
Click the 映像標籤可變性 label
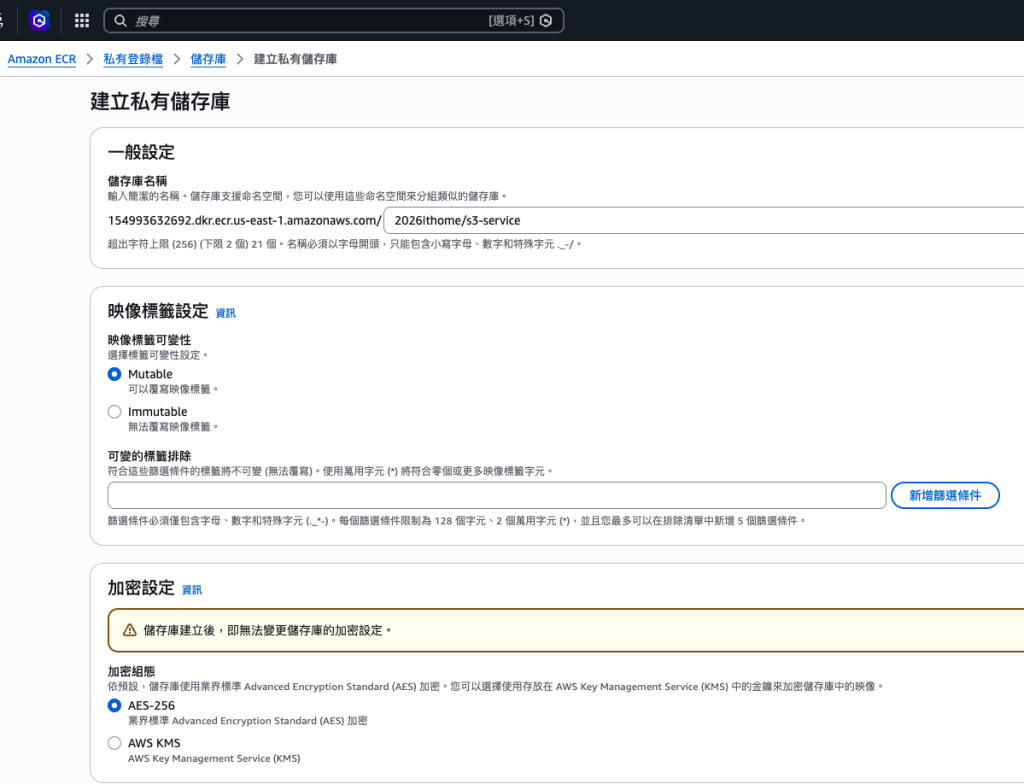[x=150, y=340]
